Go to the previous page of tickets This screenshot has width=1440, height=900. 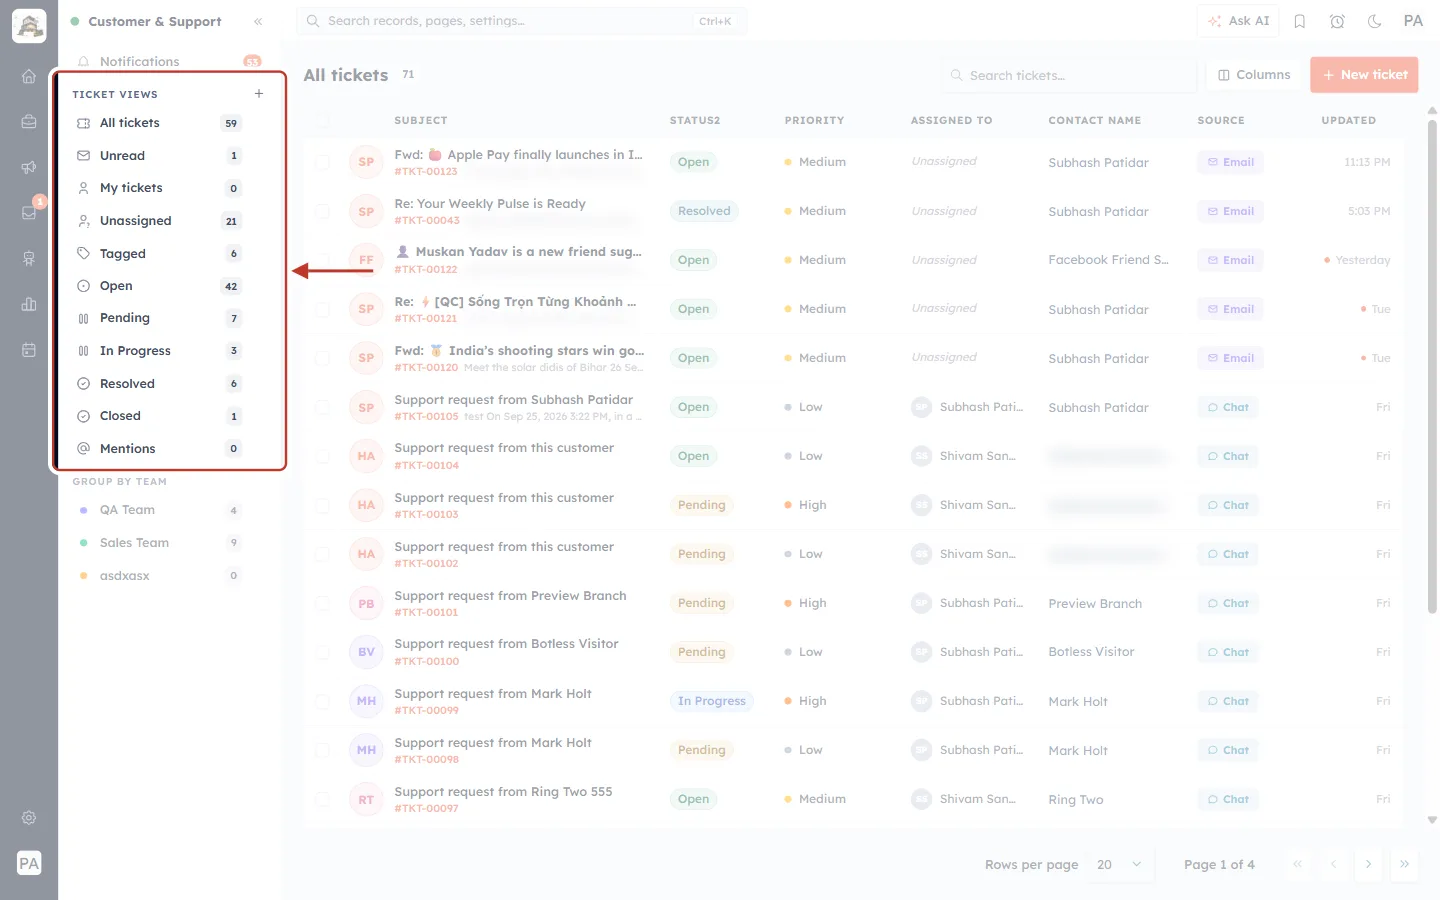pyautogui.click(x=1333, y=865)
